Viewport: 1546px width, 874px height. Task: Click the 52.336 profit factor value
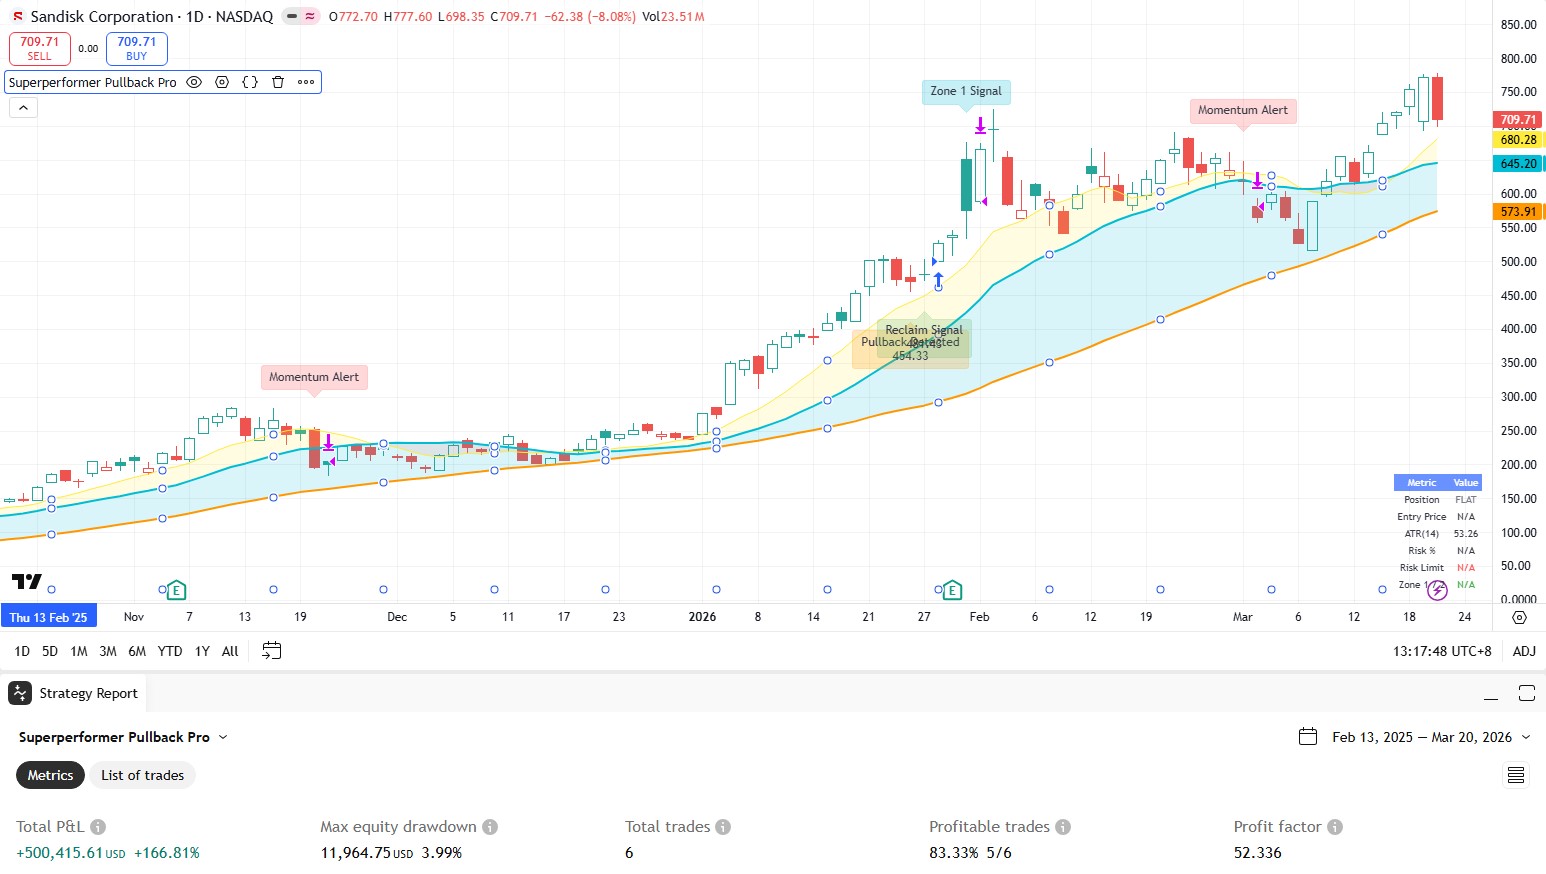click(x=1257, y=853)
